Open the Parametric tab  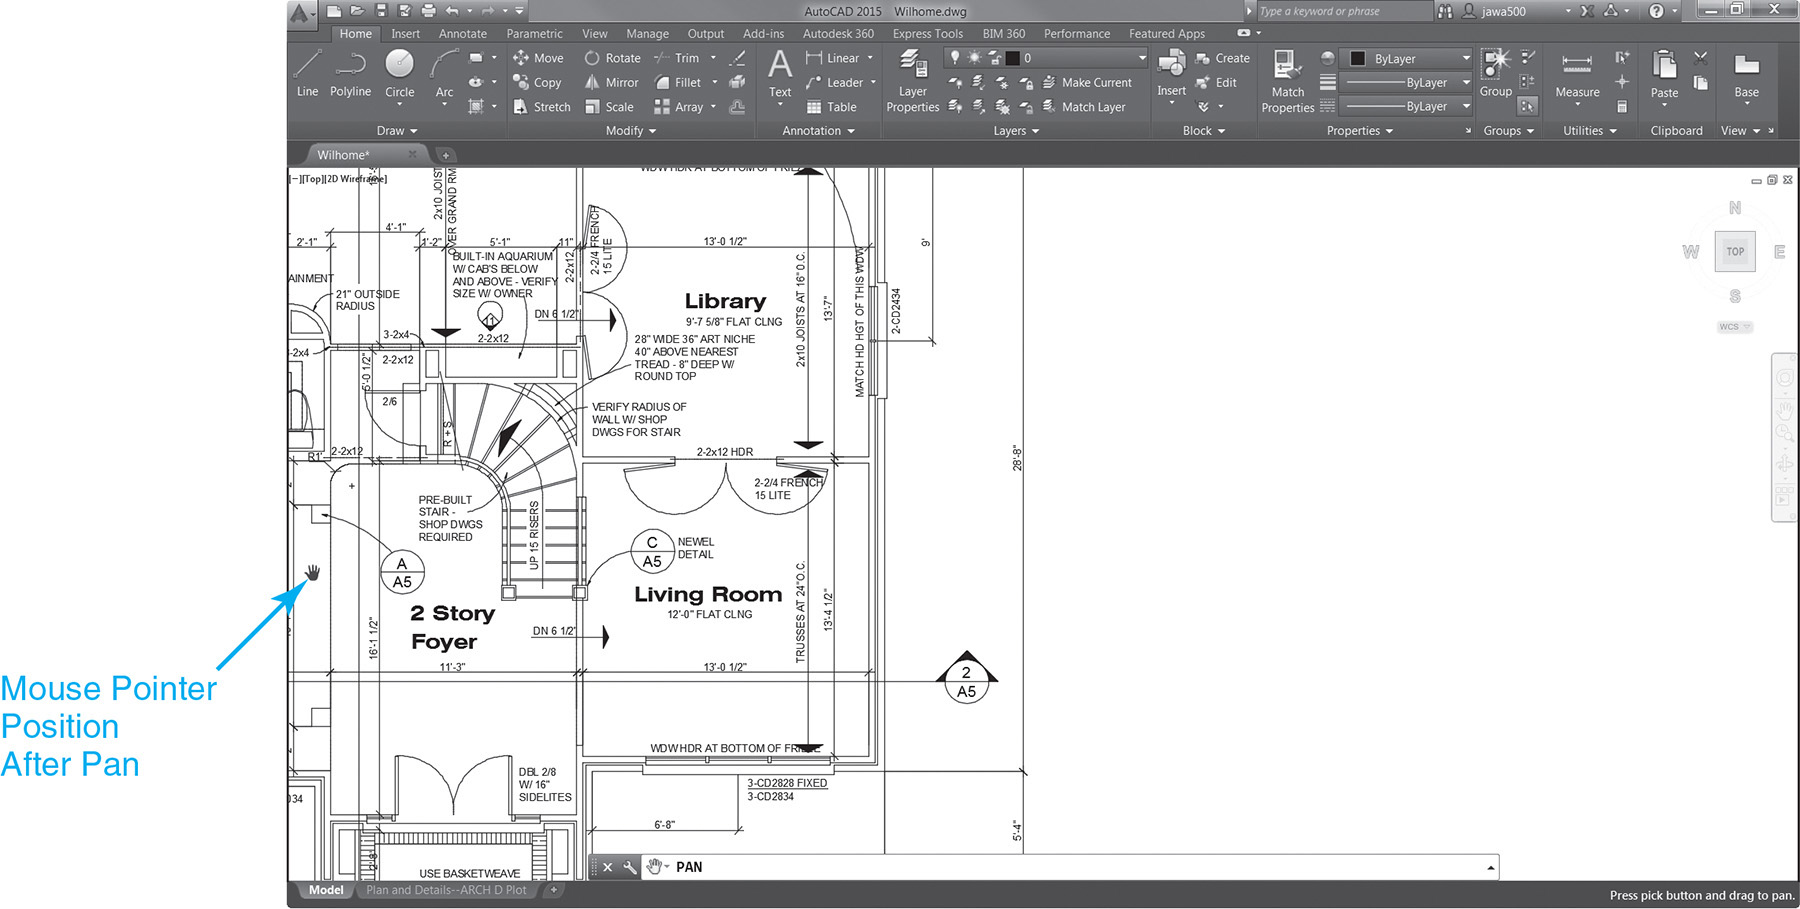coord(534,34)
